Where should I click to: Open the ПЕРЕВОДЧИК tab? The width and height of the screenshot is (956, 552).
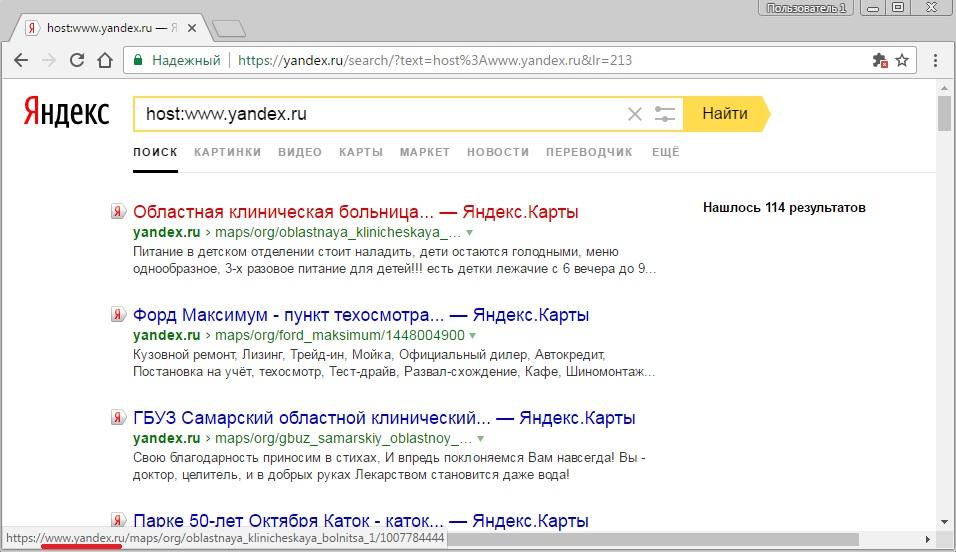(589, 152)
